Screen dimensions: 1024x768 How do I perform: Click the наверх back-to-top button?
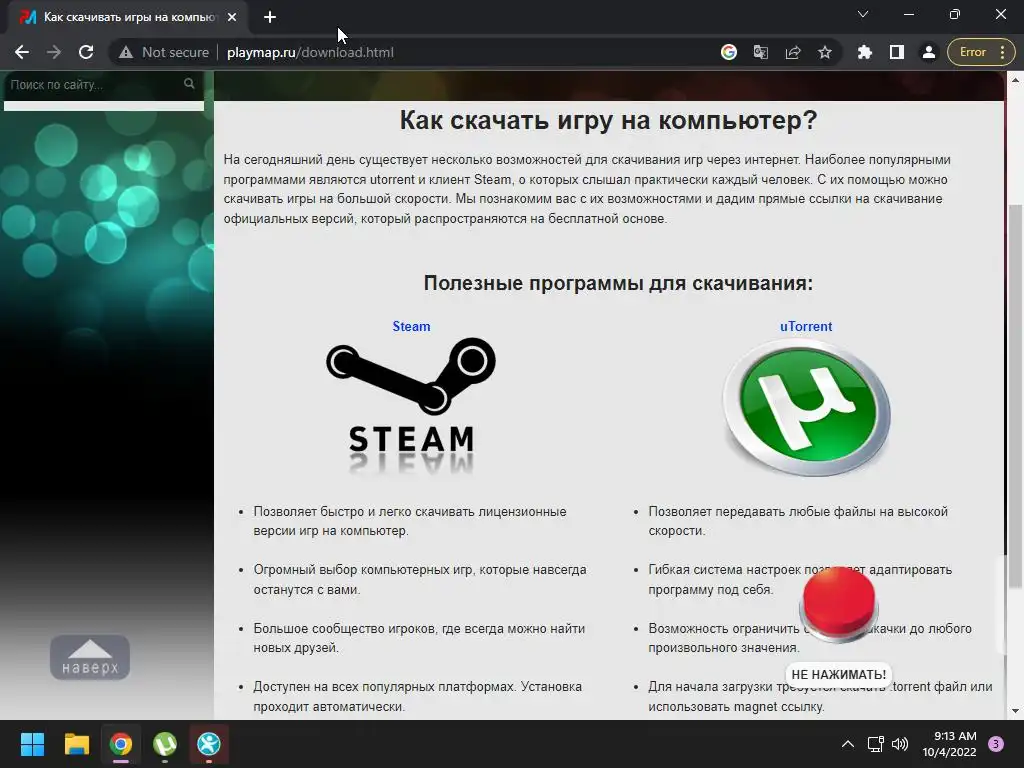(x=90, y=658)
